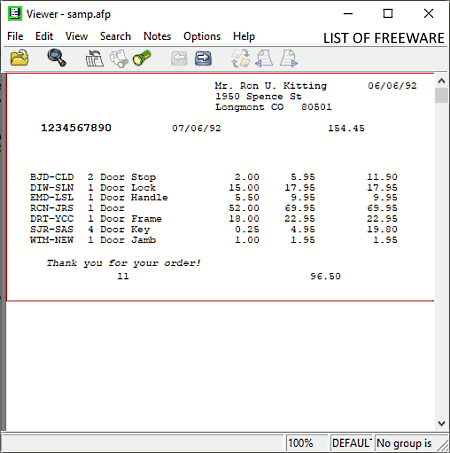Screen dimensions: 450x453
Task: Click item code BJD-CLD
Action: 52,177
